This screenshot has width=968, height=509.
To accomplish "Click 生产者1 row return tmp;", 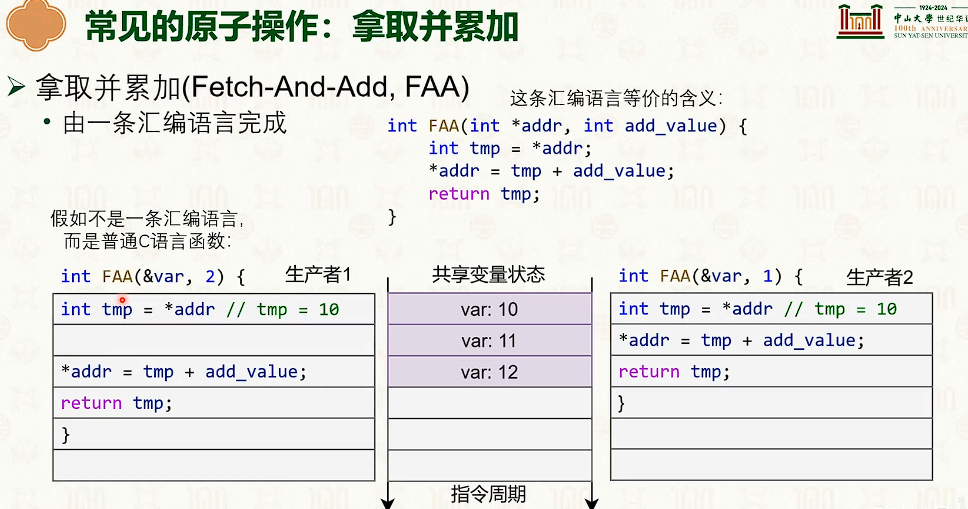I will (x=214, y=403).
